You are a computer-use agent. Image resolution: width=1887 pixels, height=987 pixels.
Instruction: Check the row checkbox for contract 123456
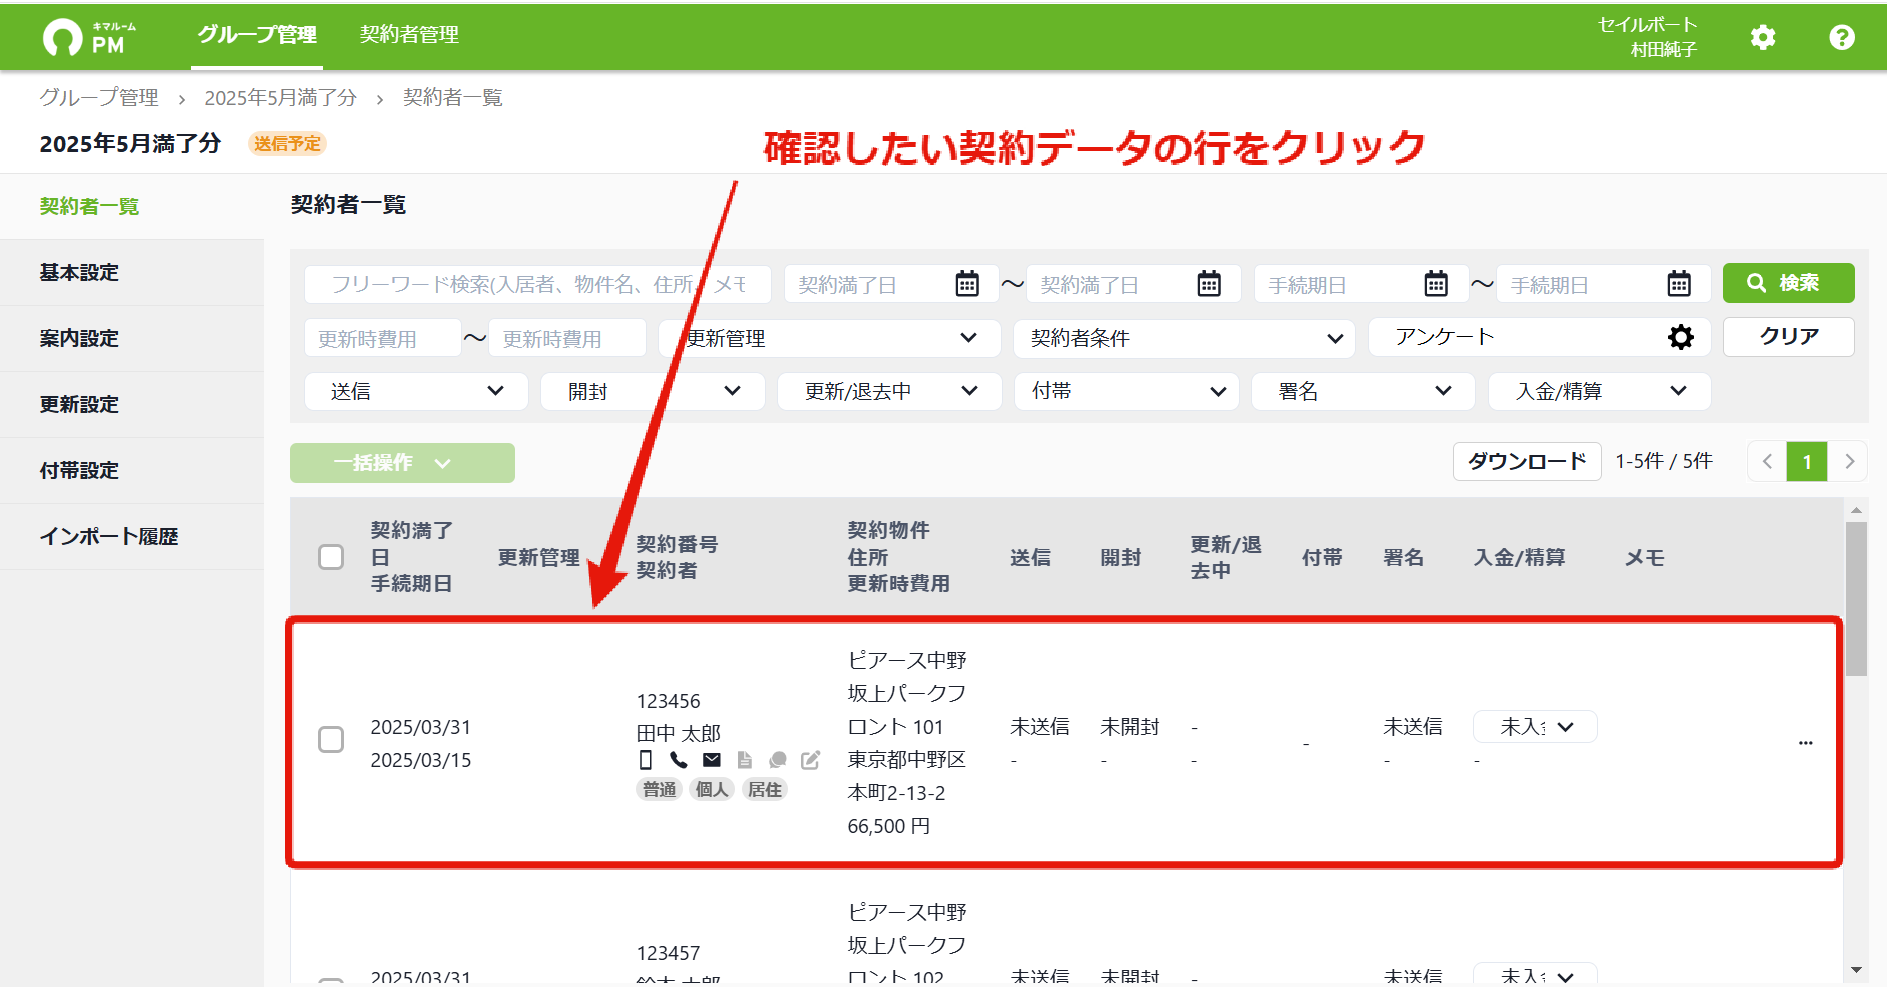[331, 739]
